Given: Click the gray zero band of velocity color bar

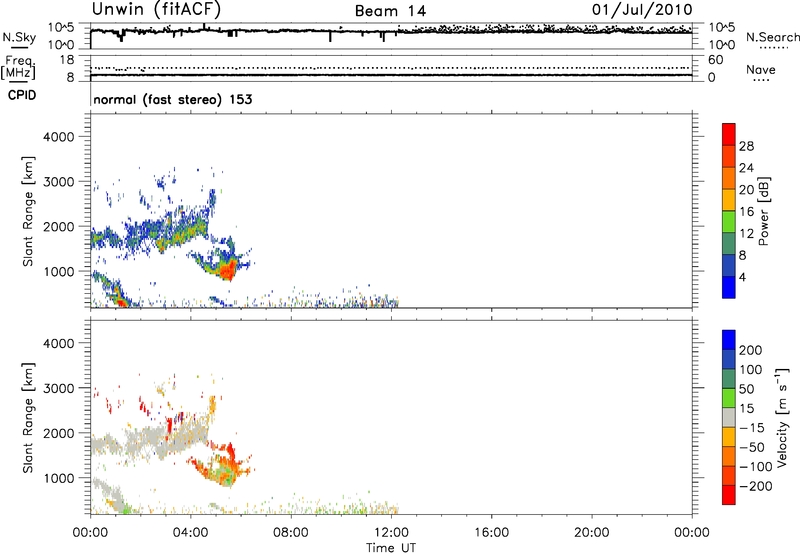Looking at the screenshot, I should click(x=729, y=417).
